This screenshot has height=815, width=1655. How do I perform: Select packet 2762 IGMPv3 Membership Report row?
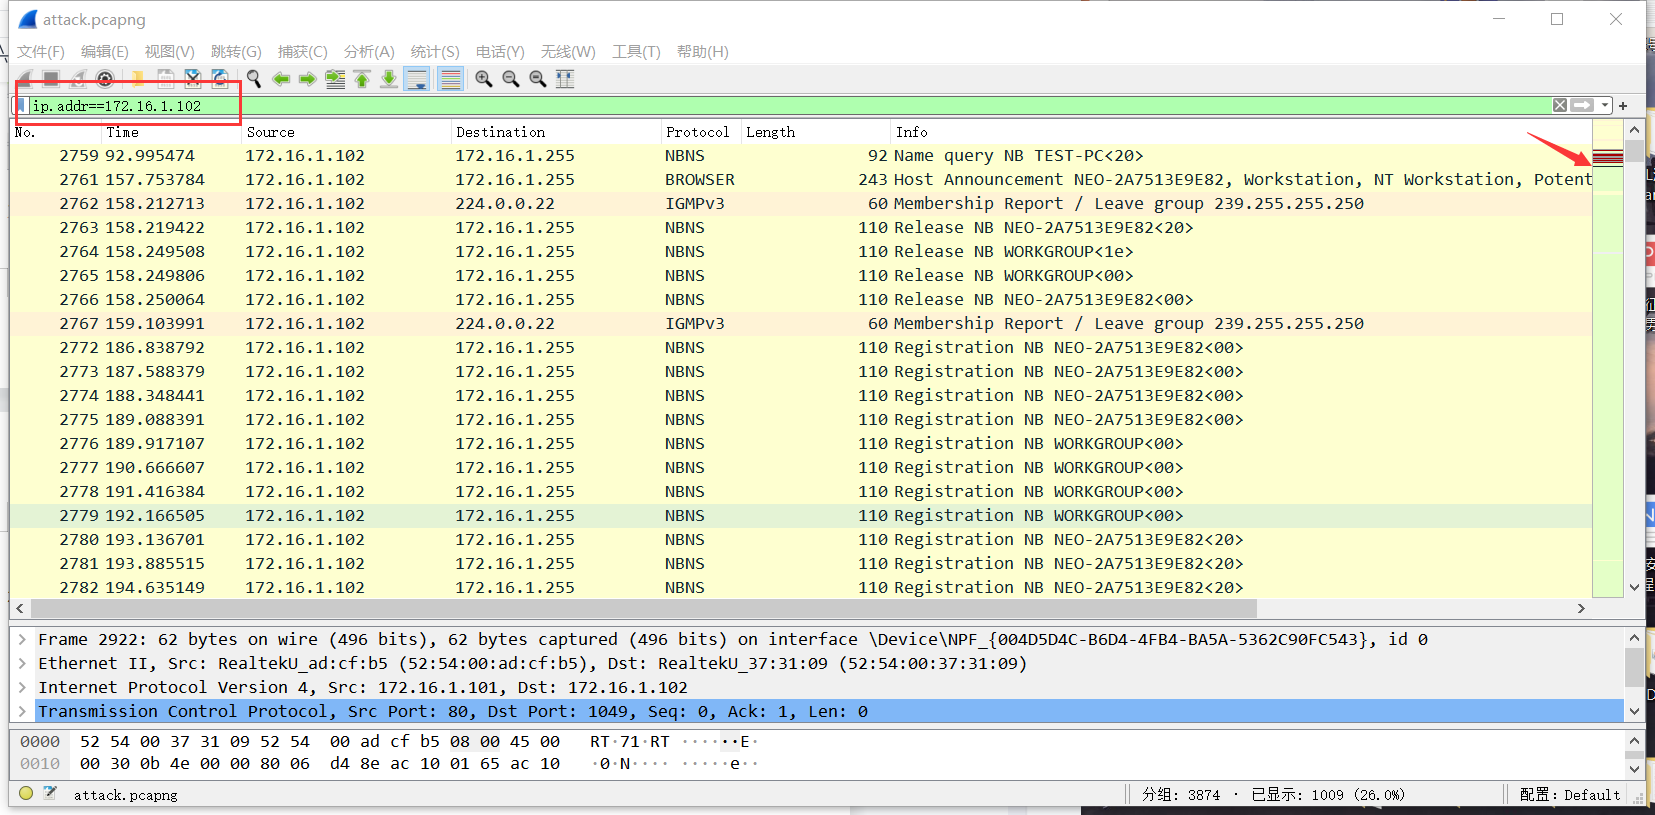click(801, 203)
